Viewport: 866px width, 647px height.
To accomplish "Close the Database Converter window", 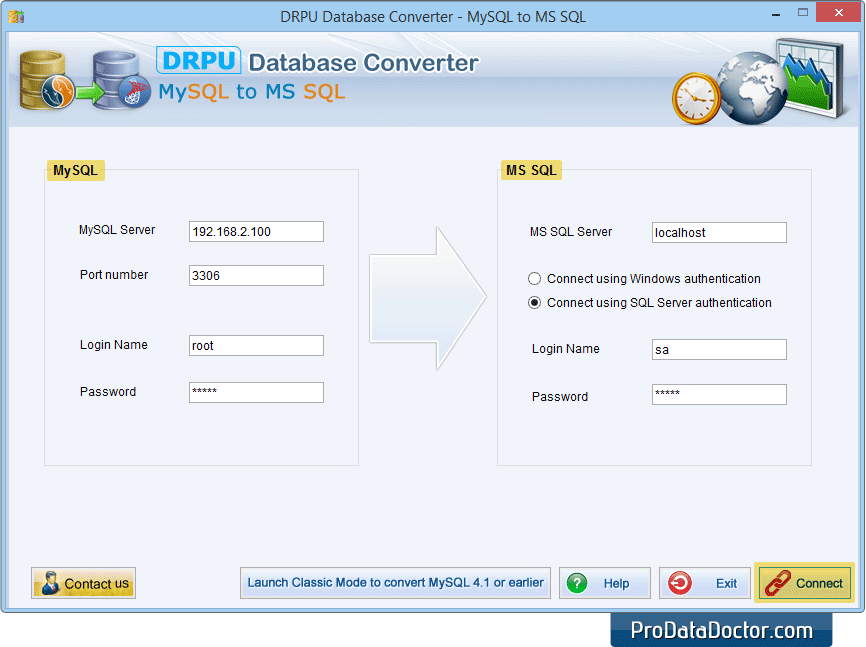I will coord(838,13).
